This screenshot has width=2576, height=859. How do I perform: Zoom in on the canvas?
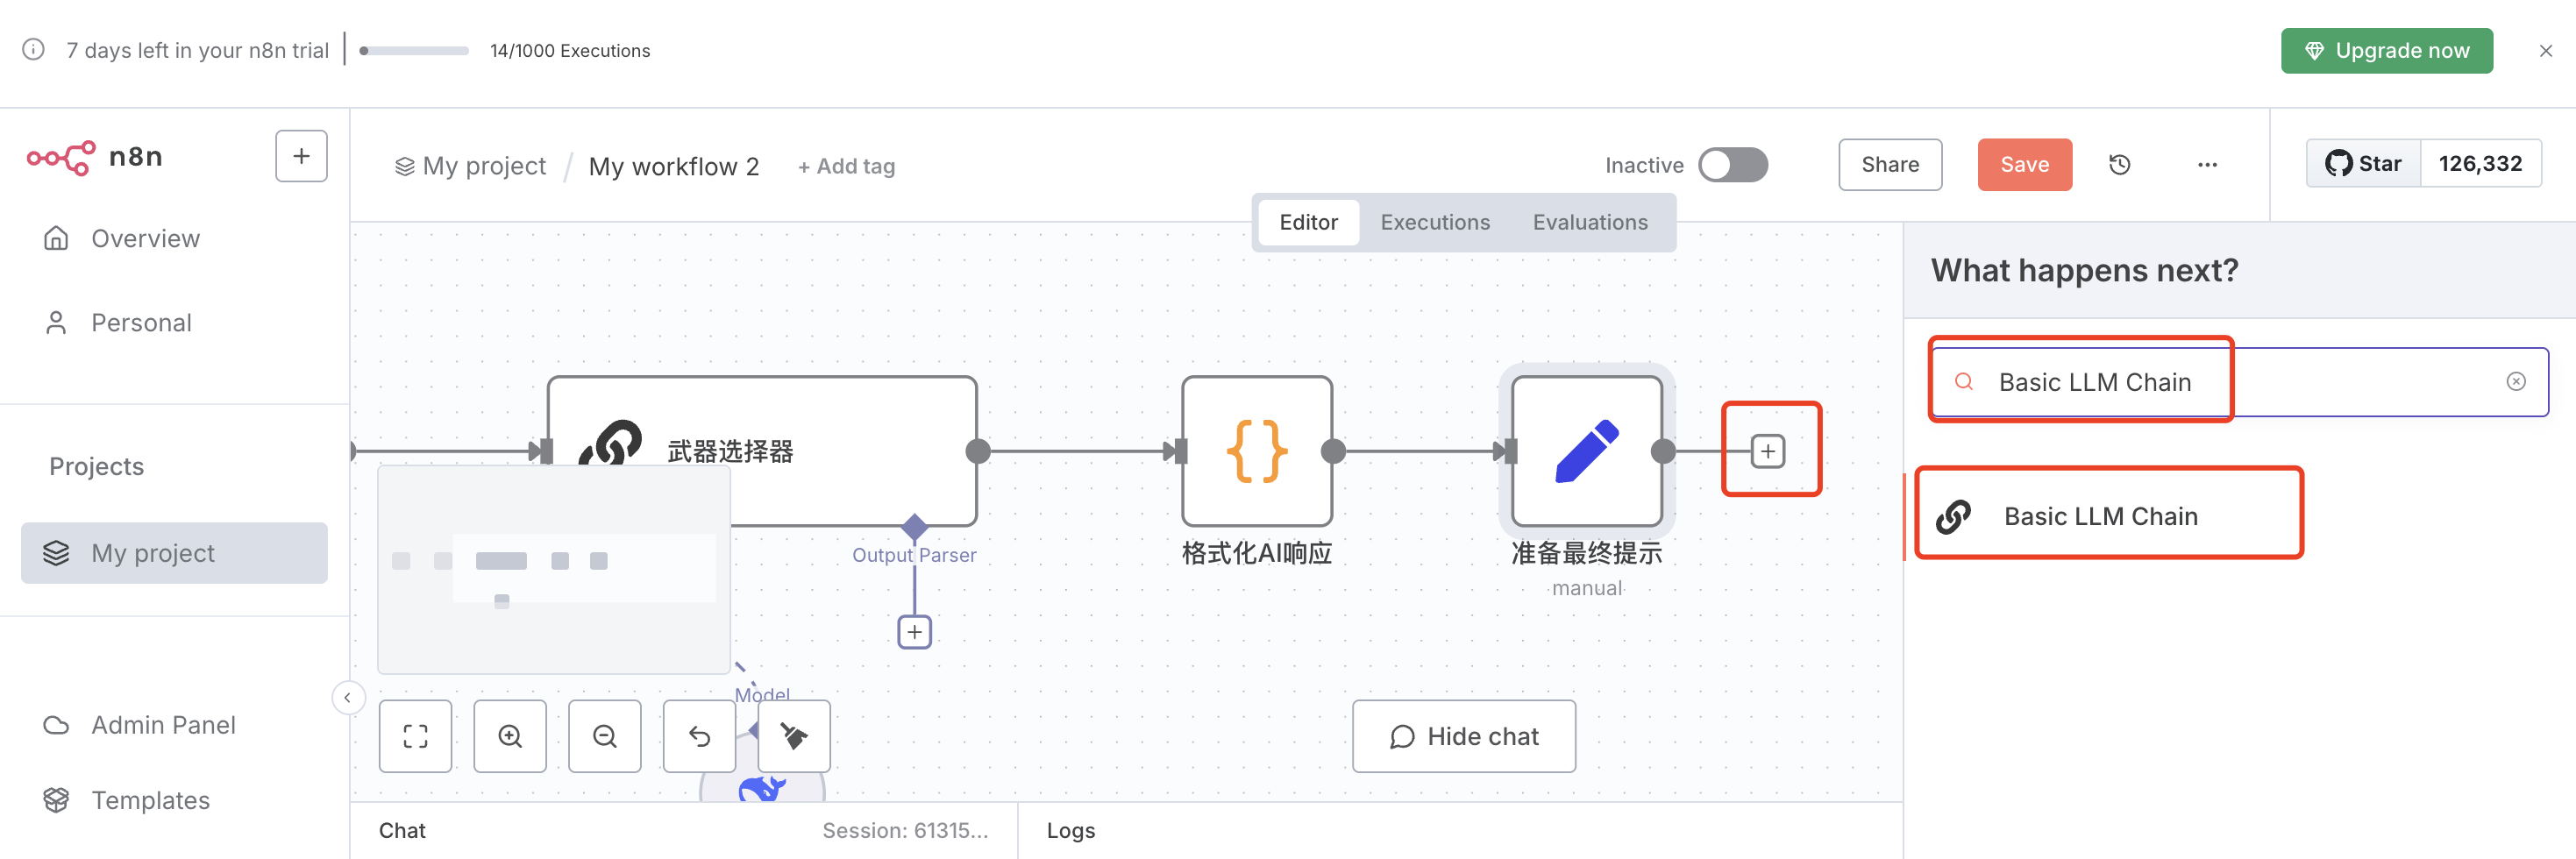pos(510,736)
